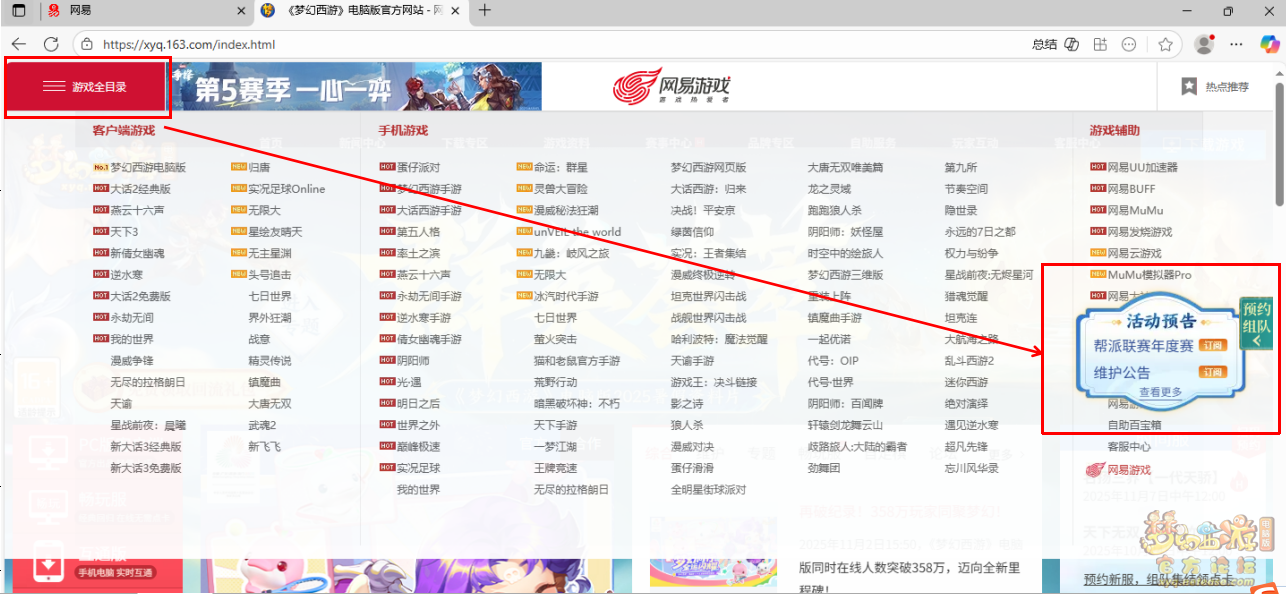Subscribe to 维护公告 via 订阅
Image resolution: width=1286 pixels, height=594 pixels.
coord(1212,372)
